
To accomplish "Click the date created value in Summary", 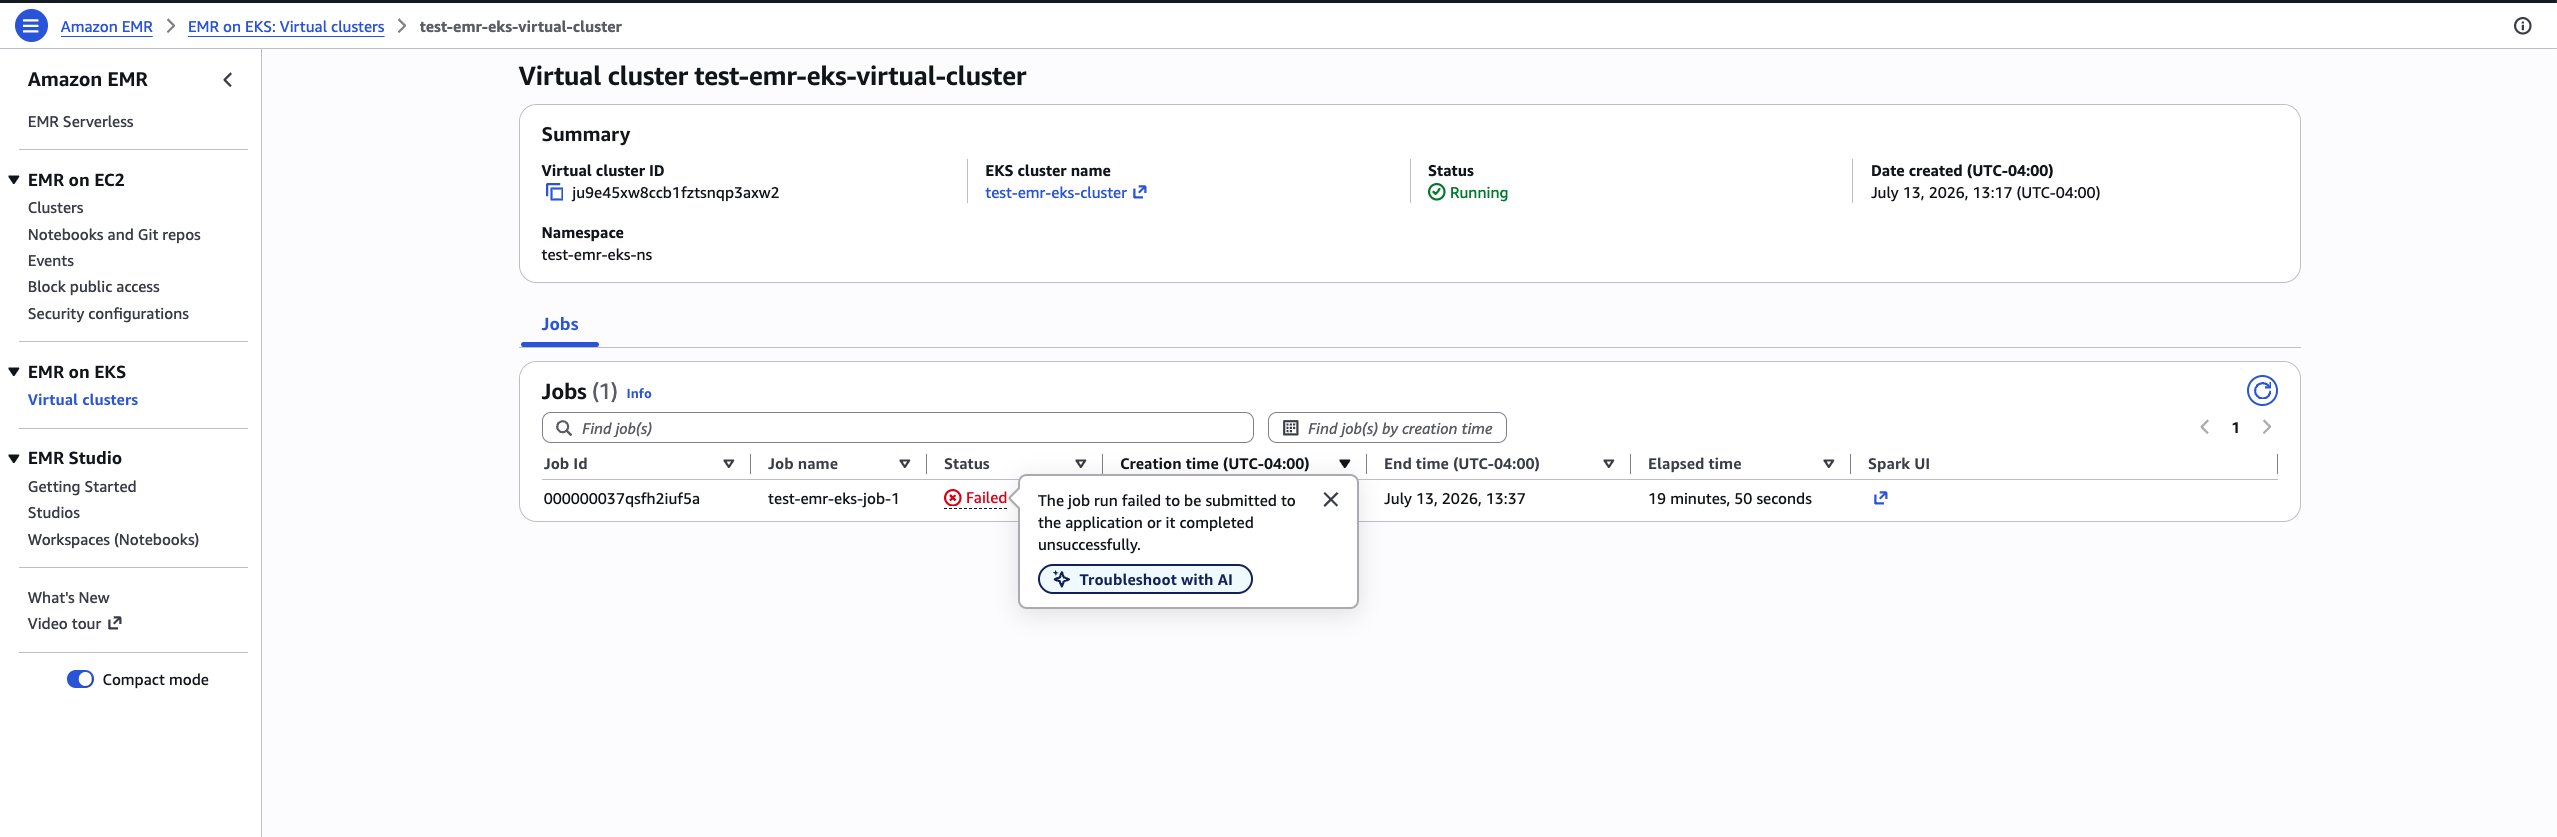I will (1985, 193).
